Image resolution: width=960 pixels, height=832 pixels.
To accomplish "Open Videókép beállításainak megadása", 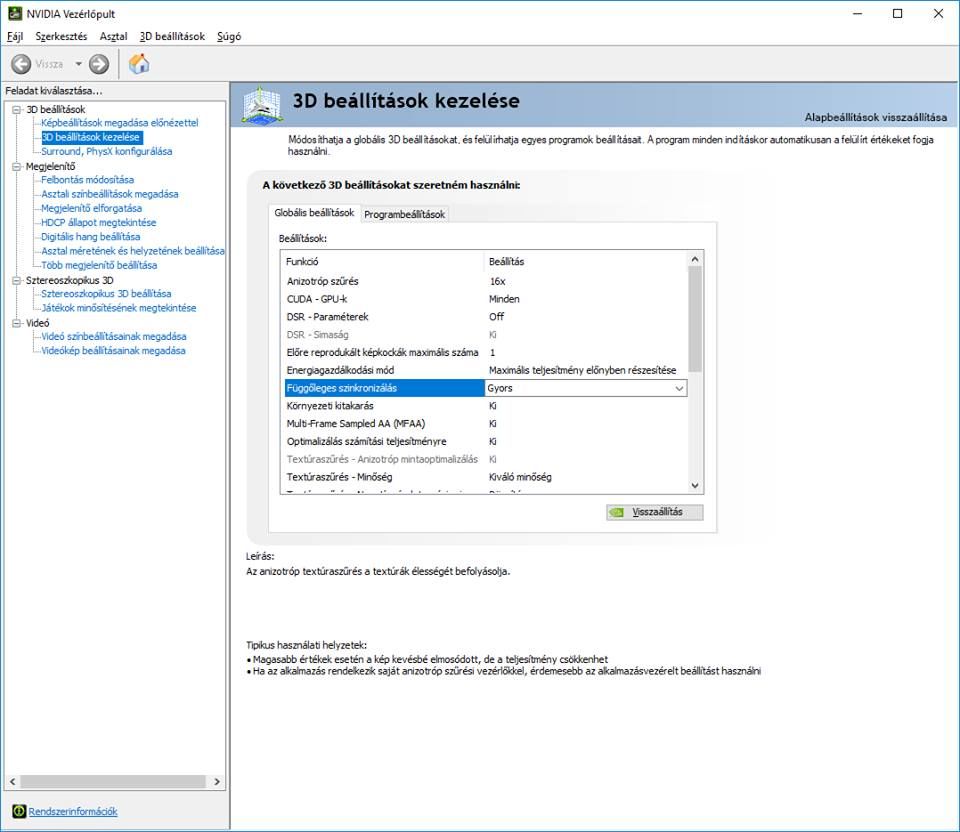I will (113, 351).
